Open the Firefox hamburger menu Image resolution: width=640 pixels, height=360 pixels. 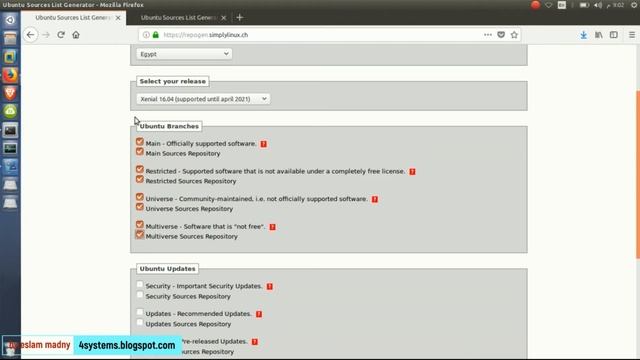tap(632, 35)
